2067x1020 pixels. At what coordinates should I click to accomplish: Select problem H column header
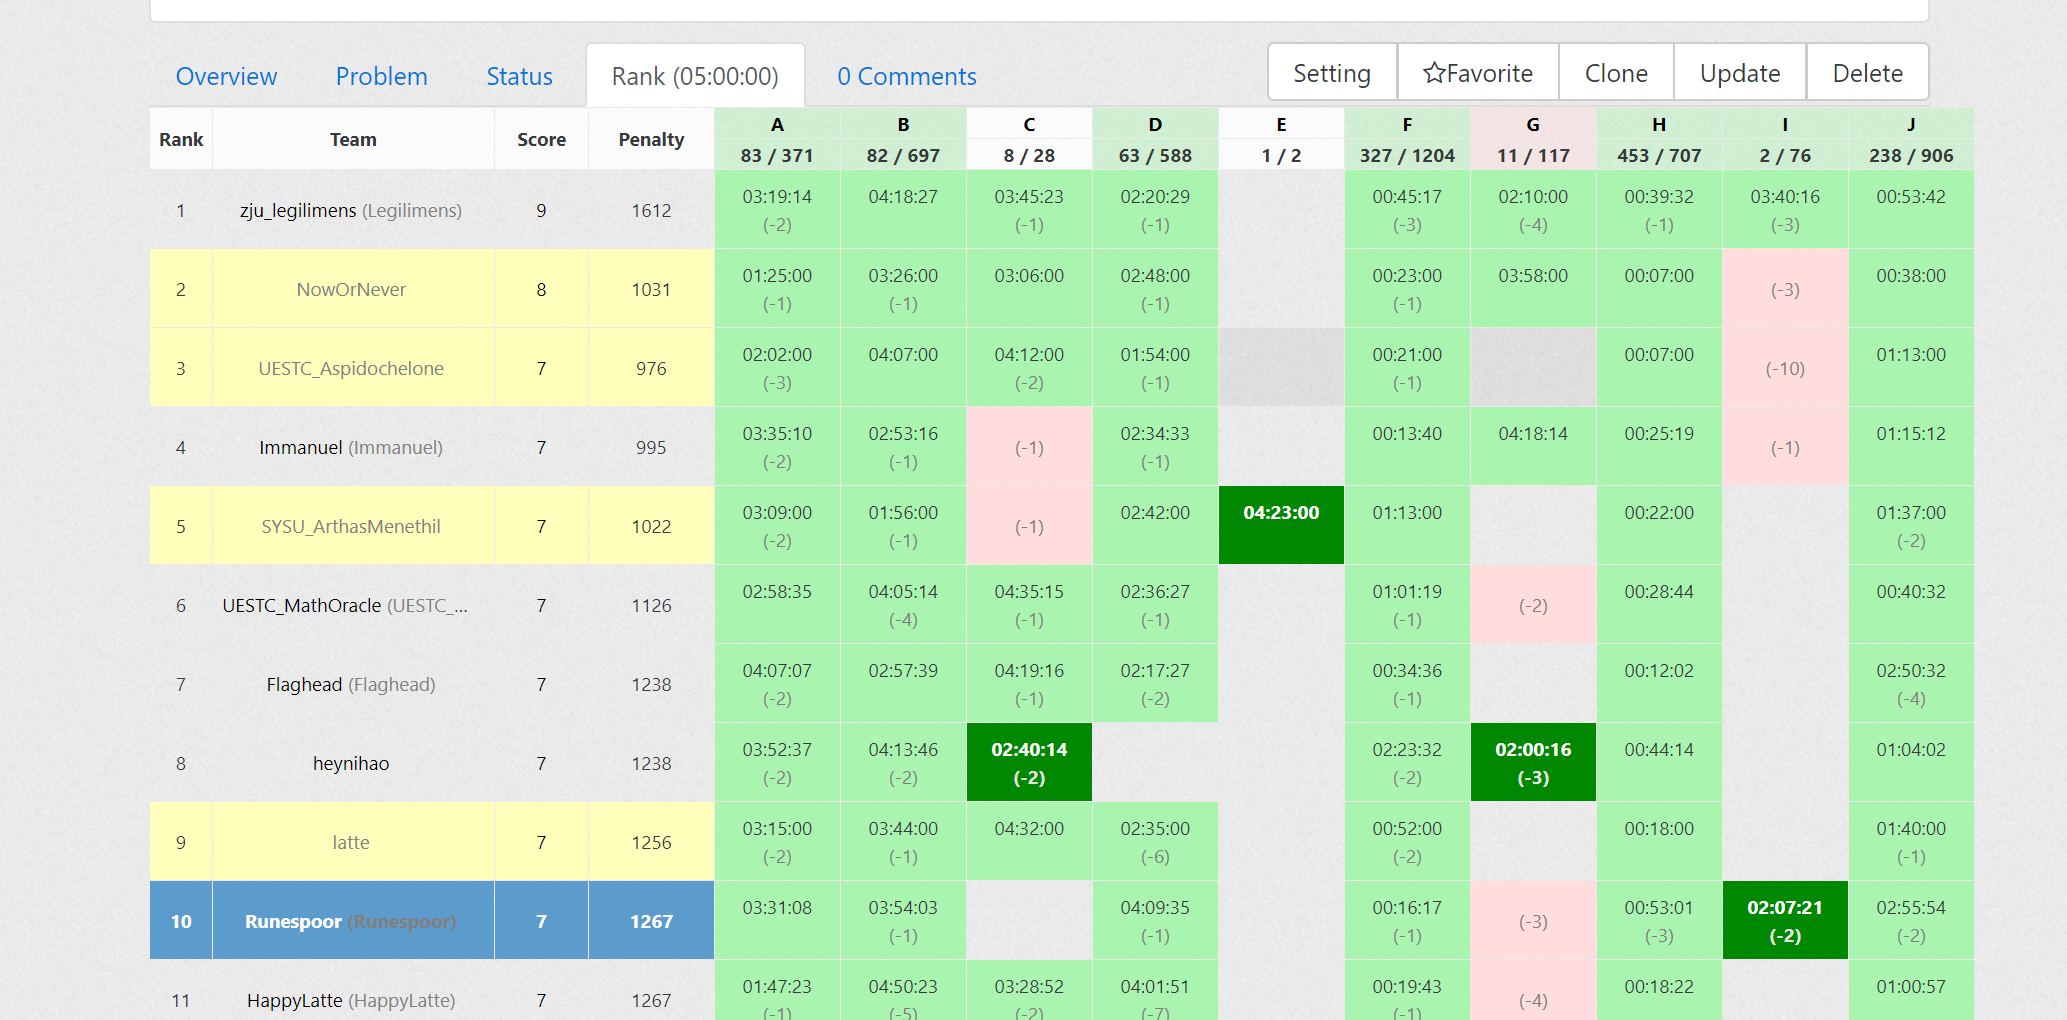click(1658, 125)
